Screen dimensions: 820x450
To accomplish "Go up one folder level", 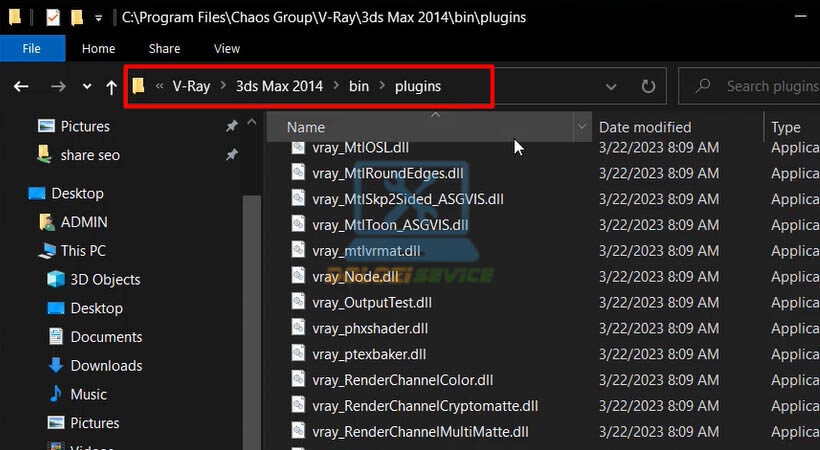I will (x=111, y=87).
